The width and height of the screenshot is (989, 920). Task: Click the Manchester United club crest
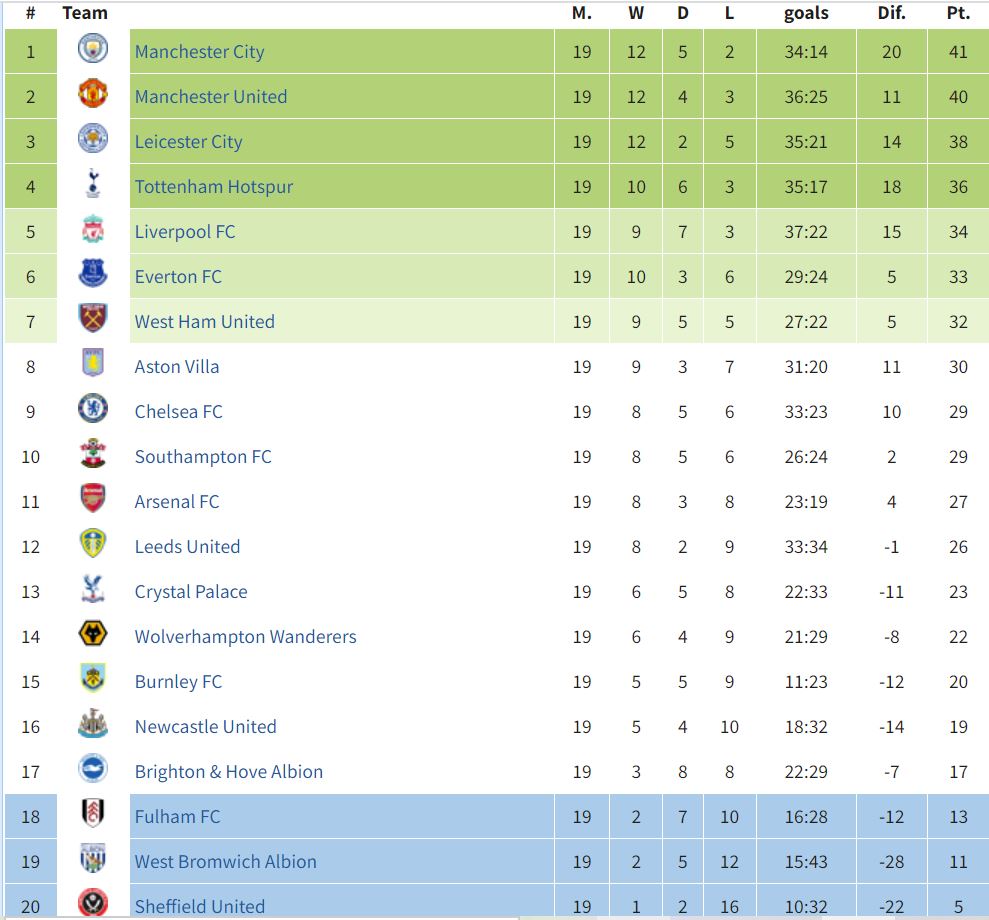coord(93,93)
